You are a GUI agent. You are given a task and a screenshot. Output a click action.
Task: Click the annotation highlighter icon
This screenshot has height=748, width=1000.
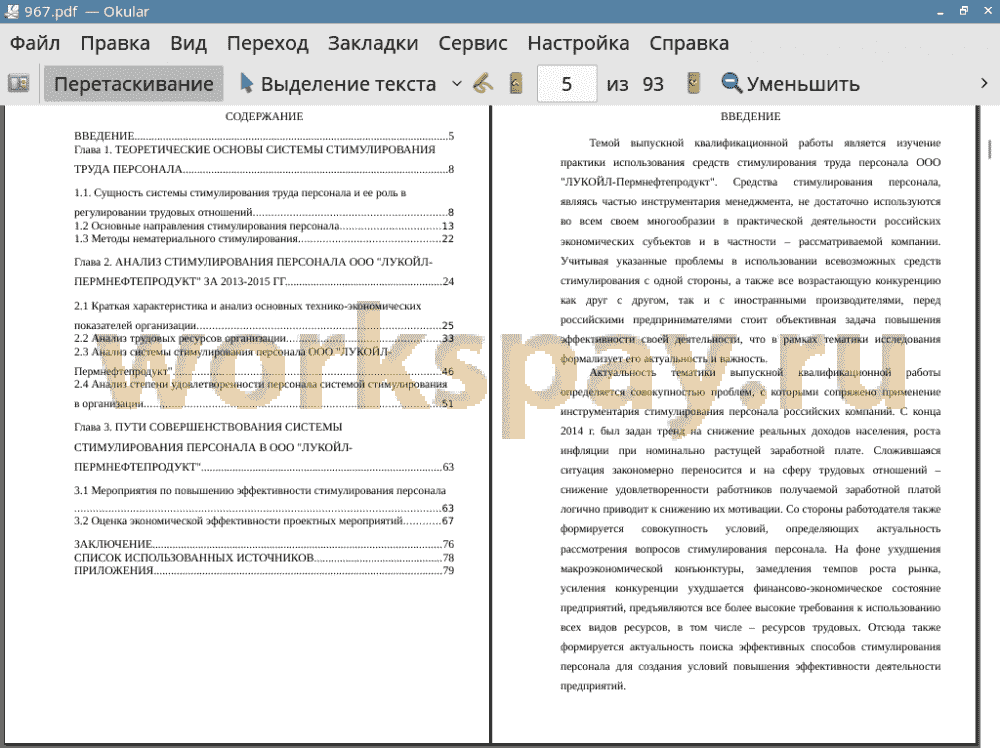[483, 84]
